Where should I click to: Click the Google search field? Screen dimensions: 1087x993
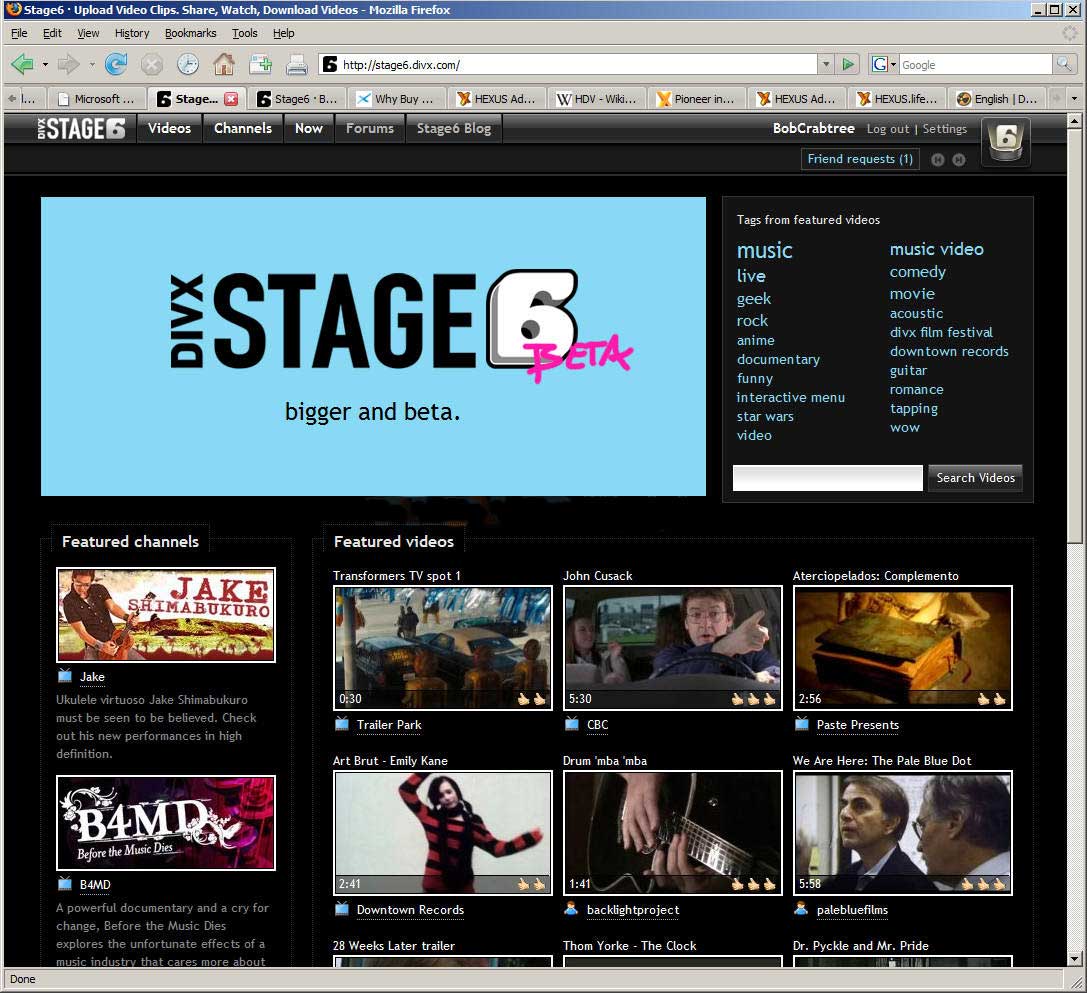(x=976, y=64)
